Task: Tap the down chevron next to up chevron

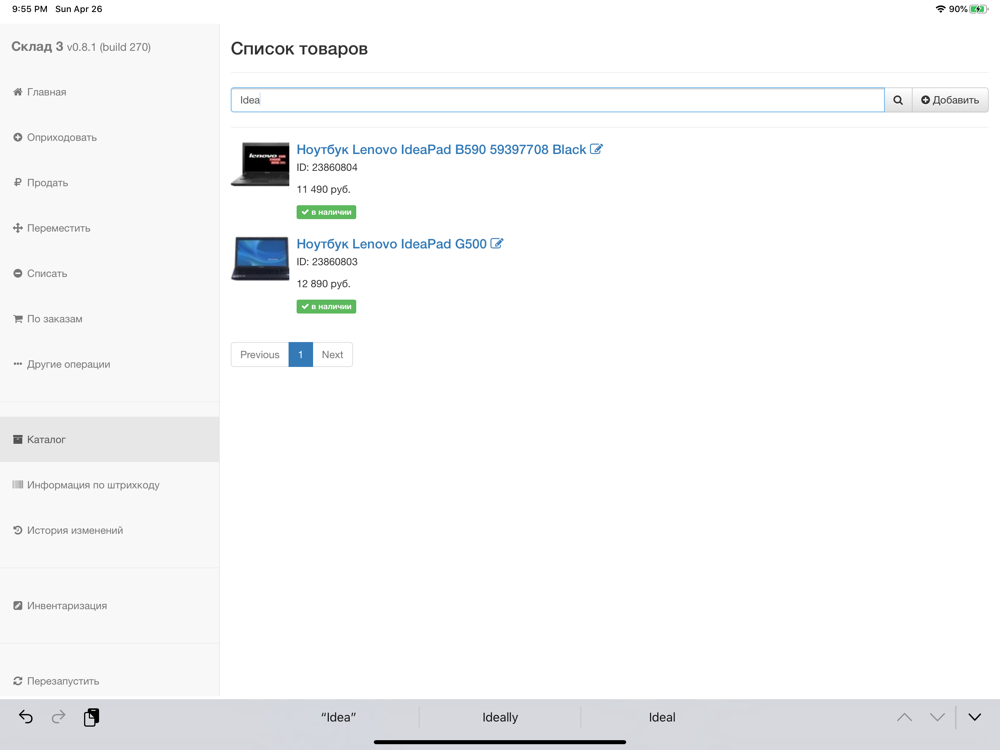Action: [x=937, y=717]
